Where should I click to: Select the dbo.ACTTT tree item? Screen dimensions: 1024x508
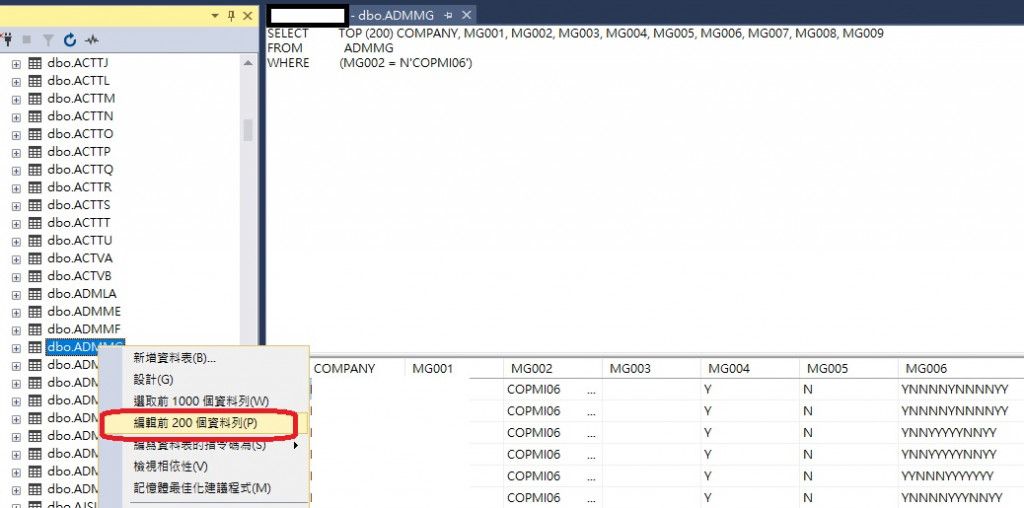[x=79, y=223]
